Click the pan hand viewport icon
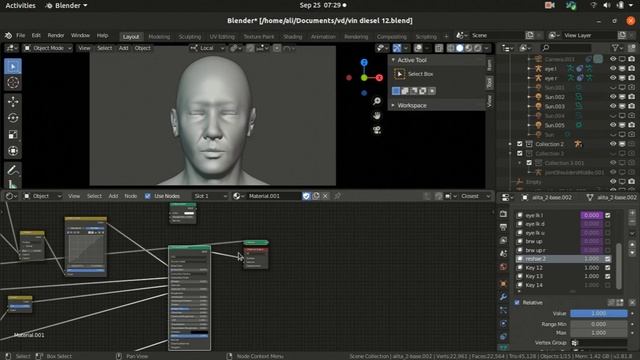This screenshot has height=360, width=640. (x=377, y=116)
